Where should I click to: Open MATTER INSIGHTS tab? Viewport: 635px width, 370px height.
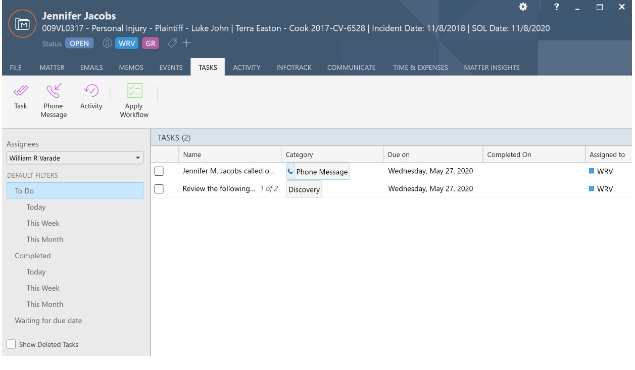(x=491, y=68)
